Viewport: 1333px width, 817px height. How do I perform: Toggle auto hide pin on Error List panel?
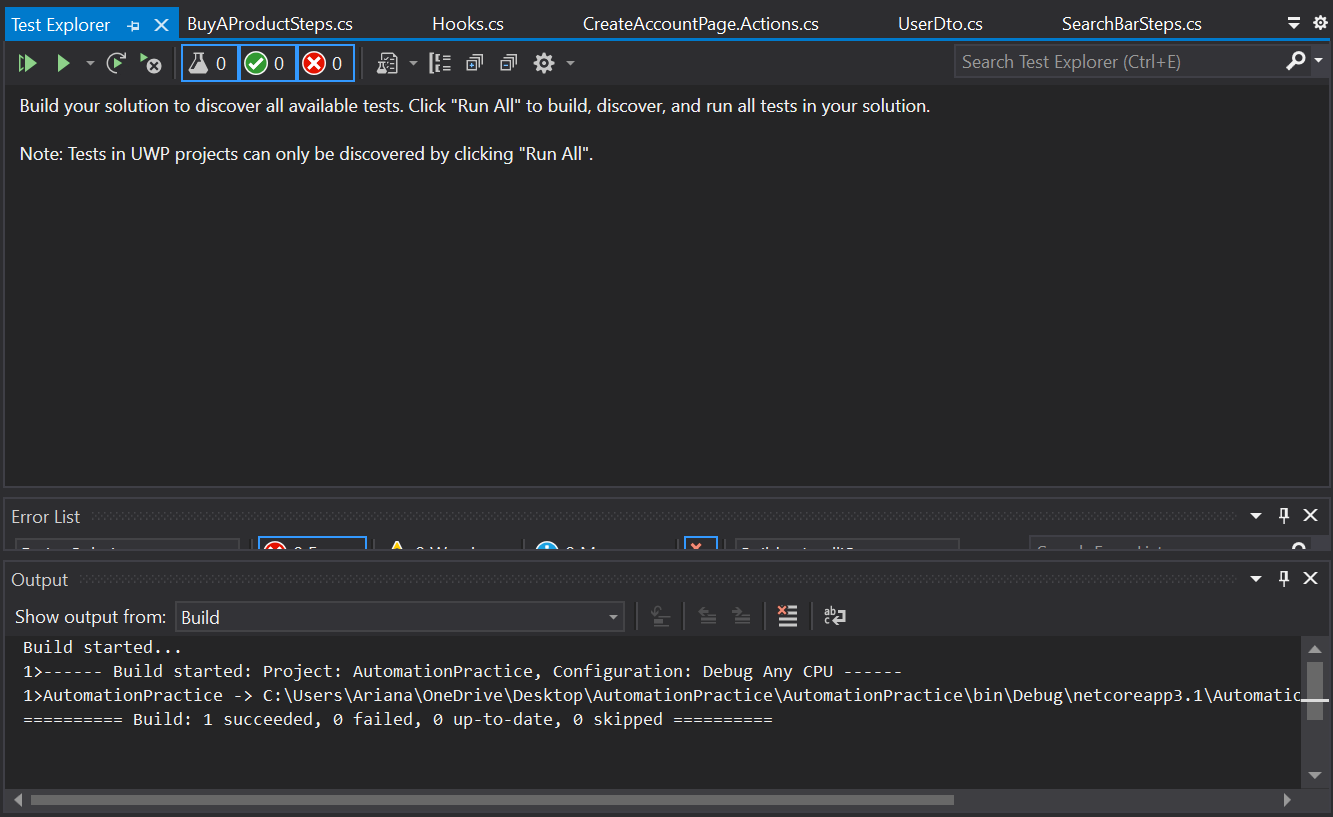click(x=1285, y=516)
